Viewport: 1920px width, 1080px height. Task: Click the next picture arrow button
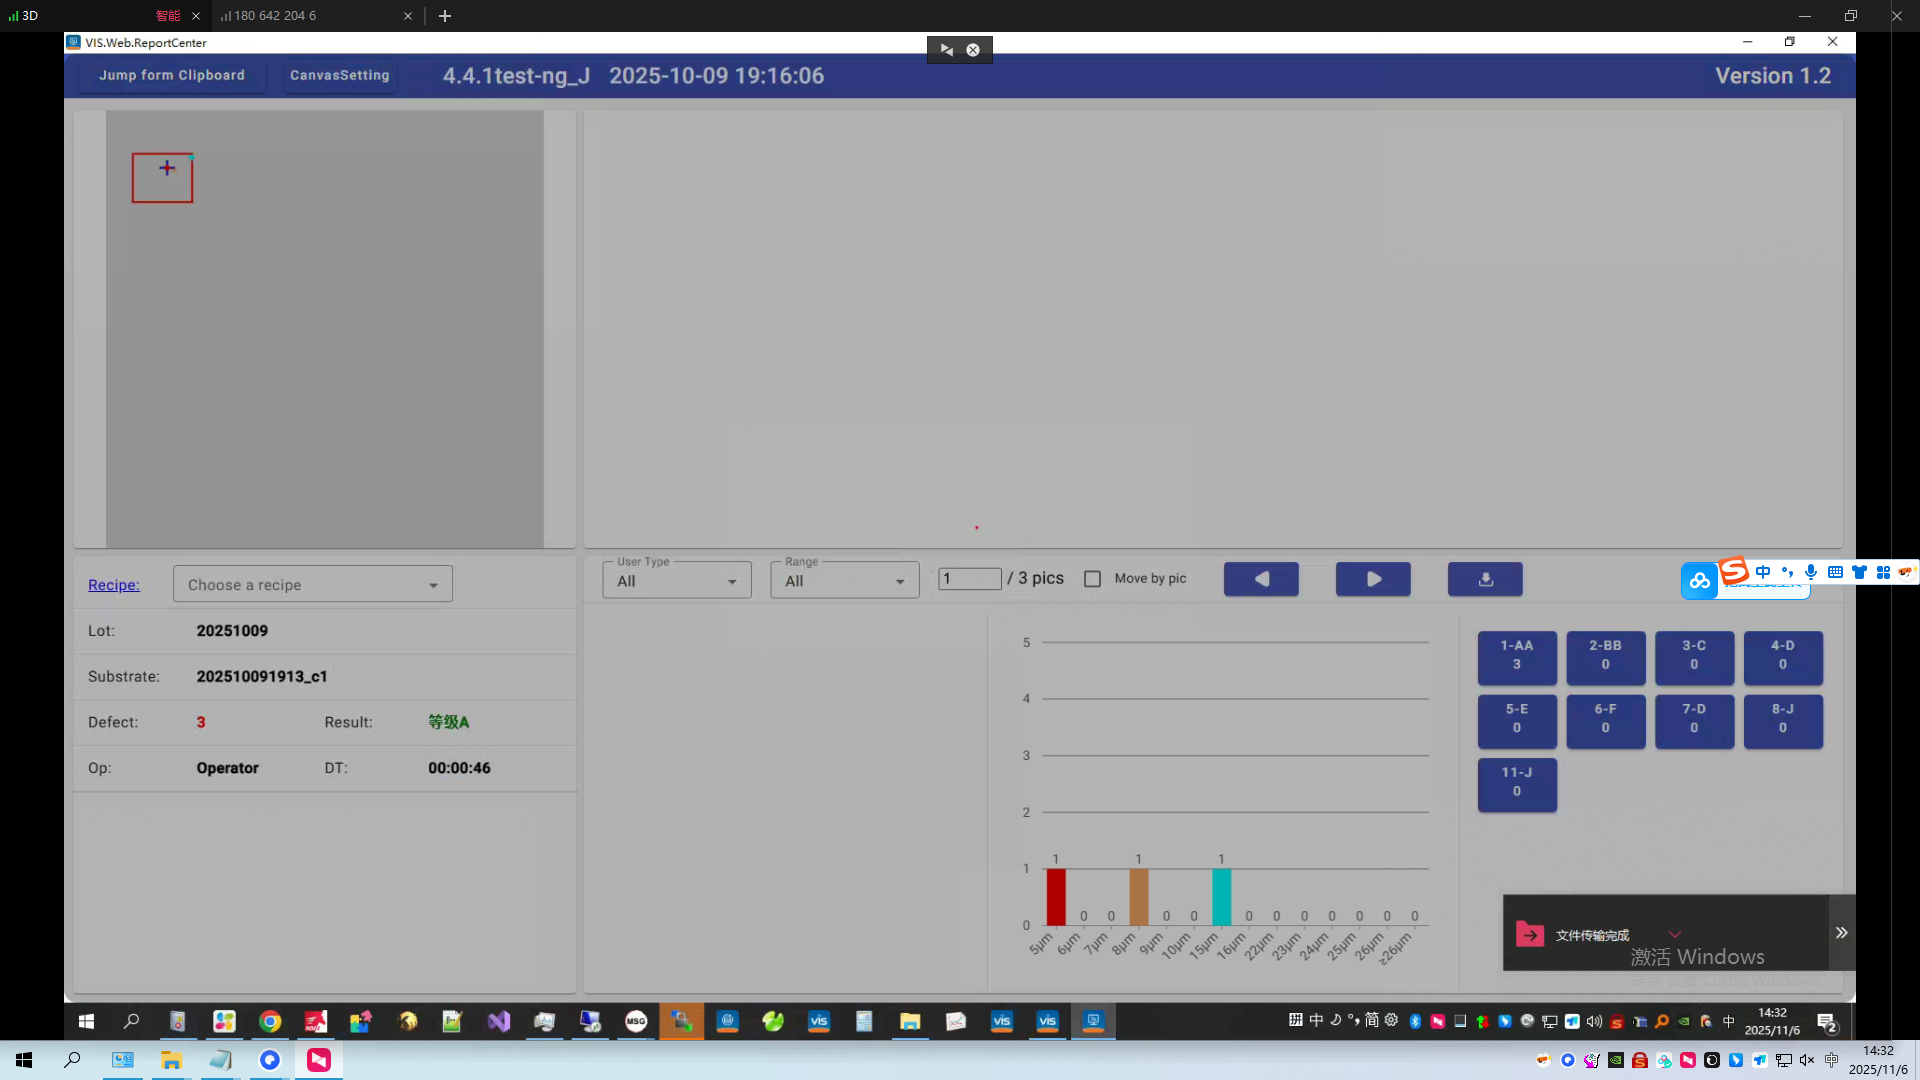[x=1373, y=579]
